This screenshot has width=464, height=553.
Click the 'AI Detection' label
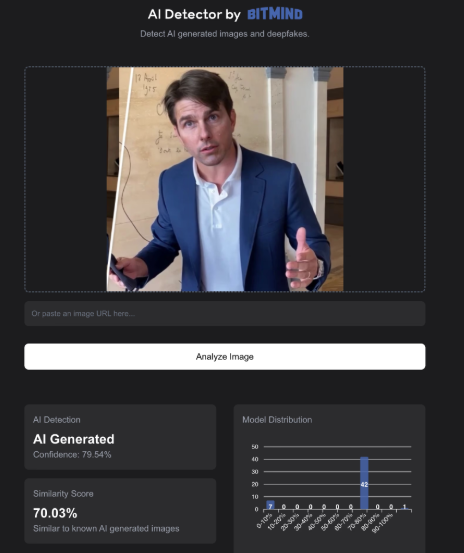tap(57, 420)
